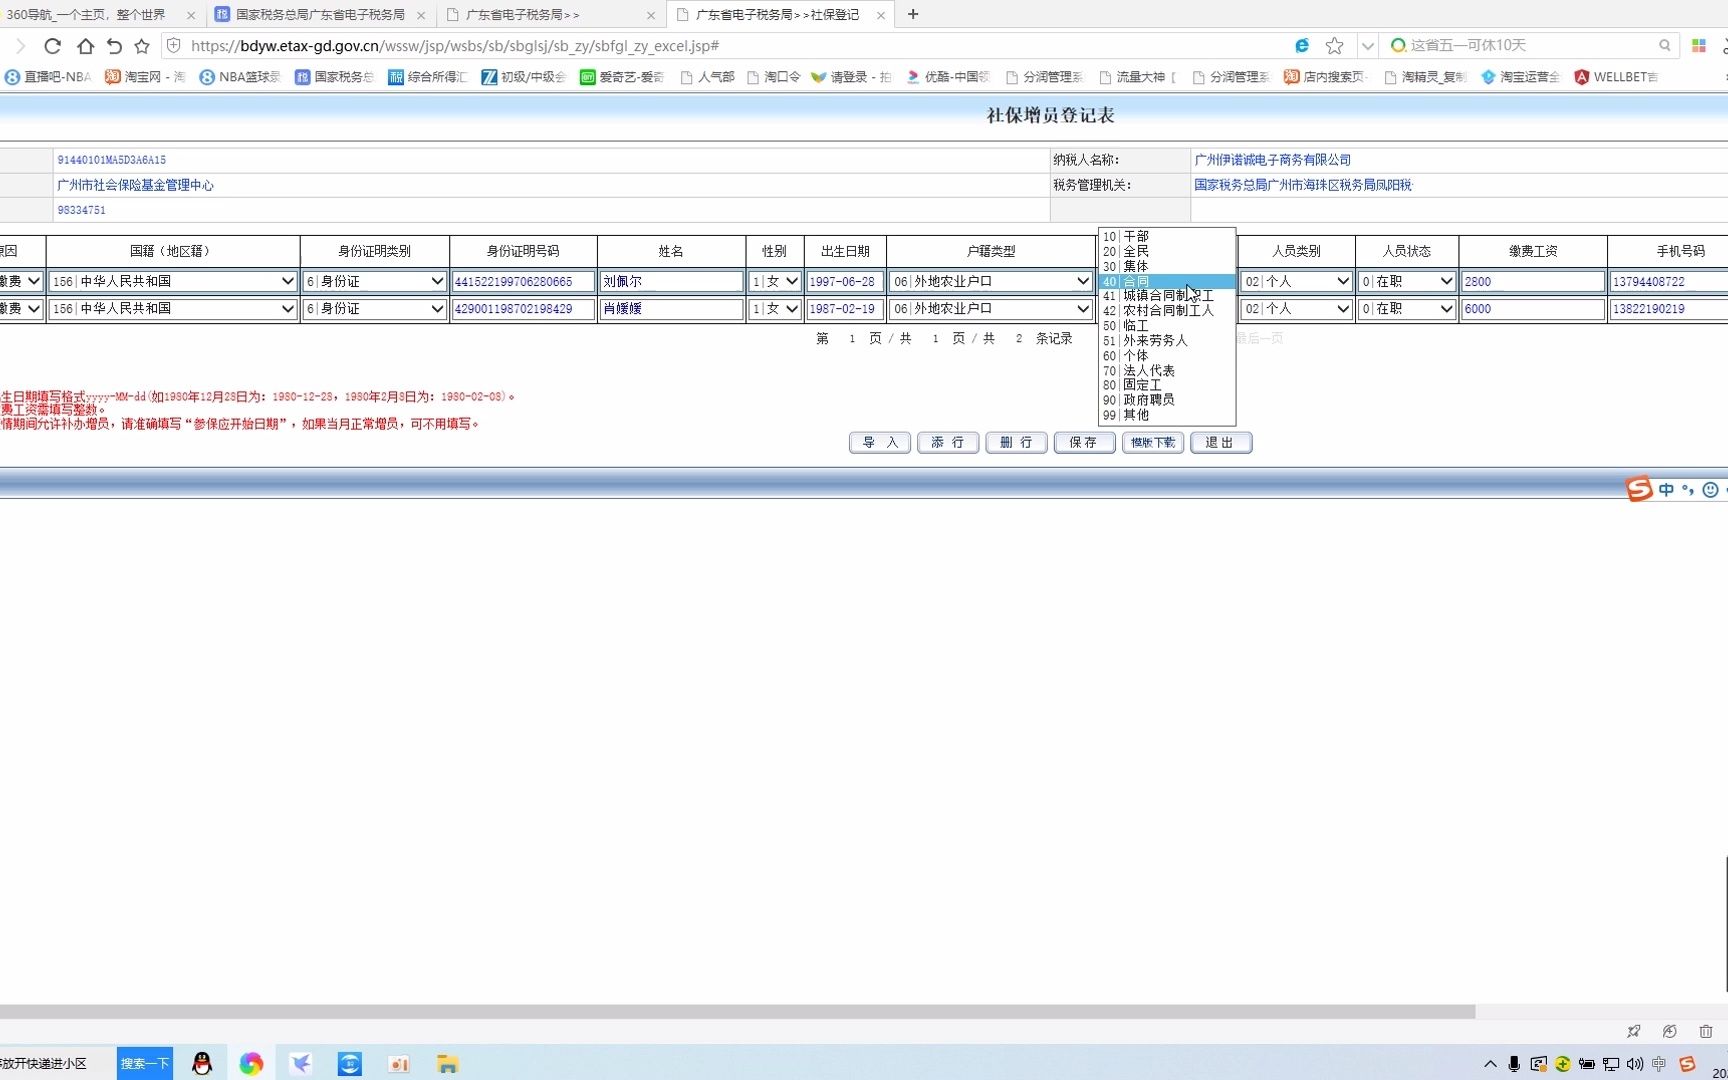Close the 360导航 tab
1728x1080 pixels.
191,15
